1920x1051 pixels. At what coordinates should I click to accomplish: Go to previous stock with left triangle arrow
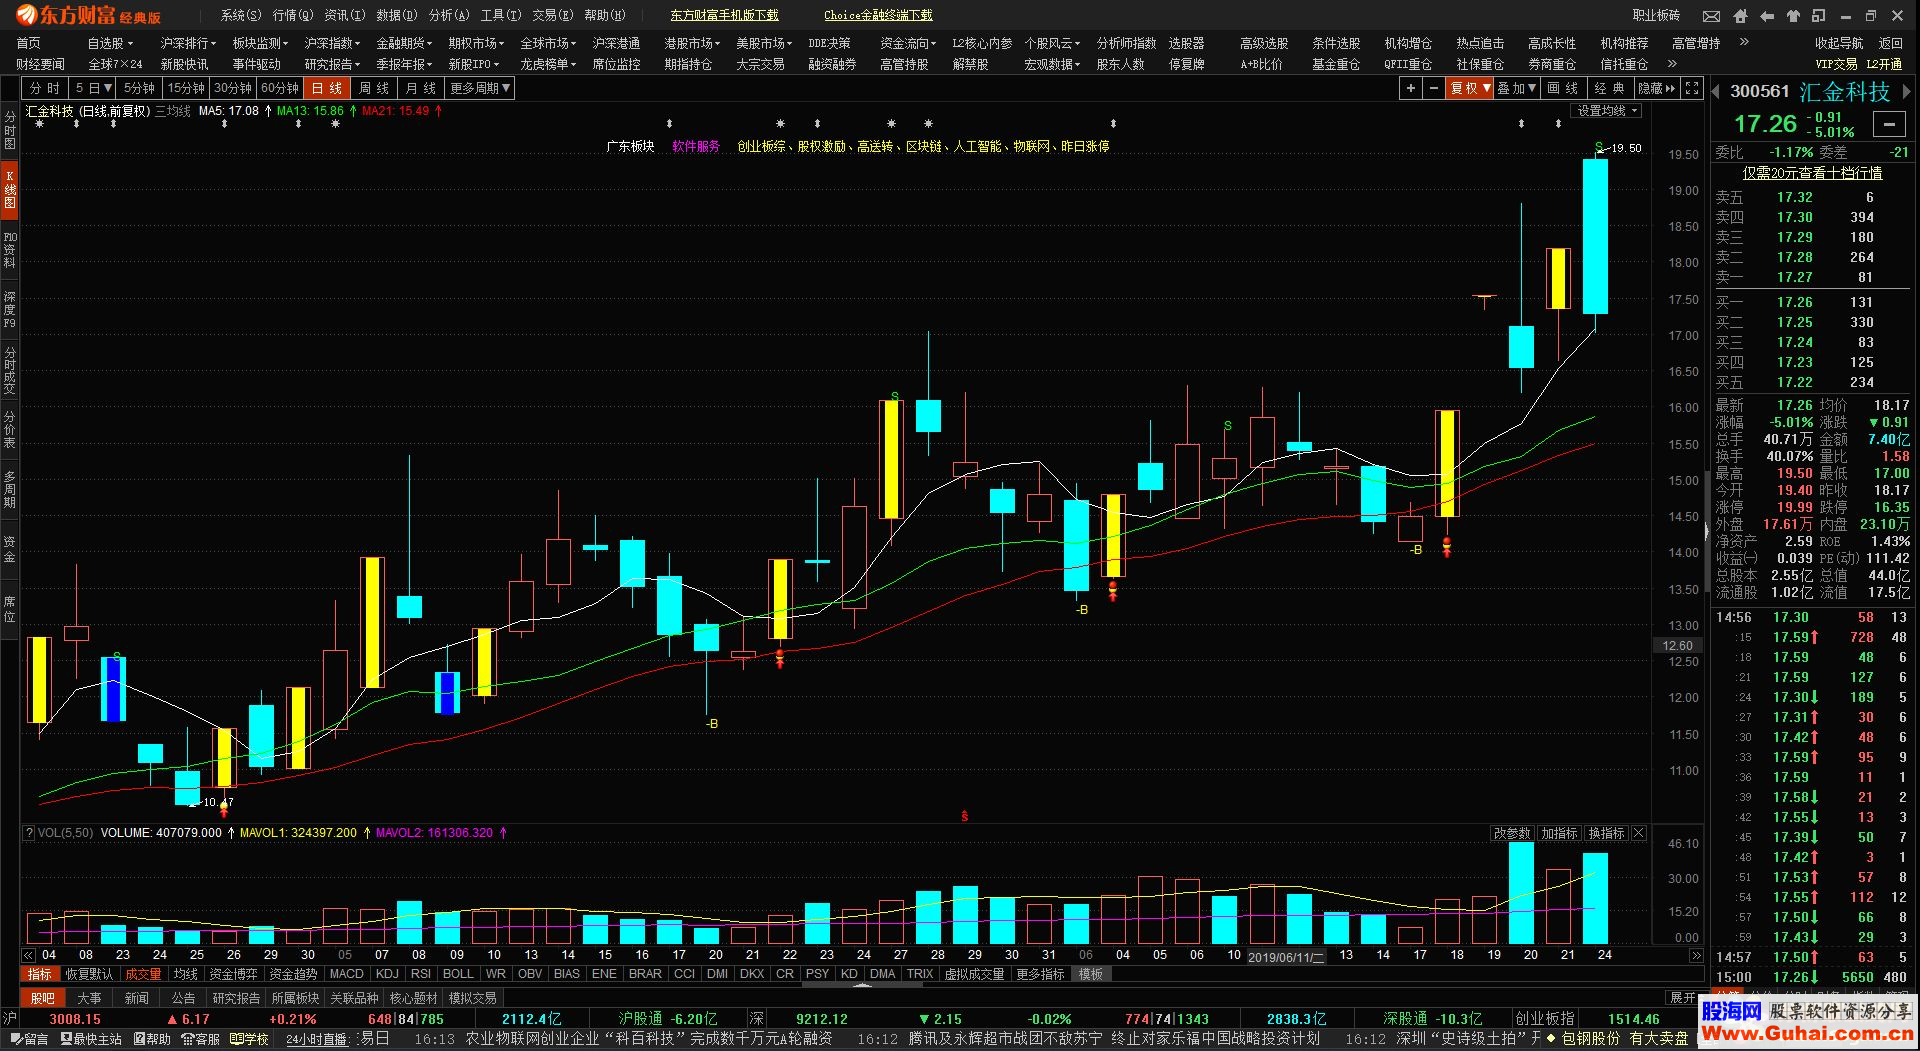[1716, 92]
